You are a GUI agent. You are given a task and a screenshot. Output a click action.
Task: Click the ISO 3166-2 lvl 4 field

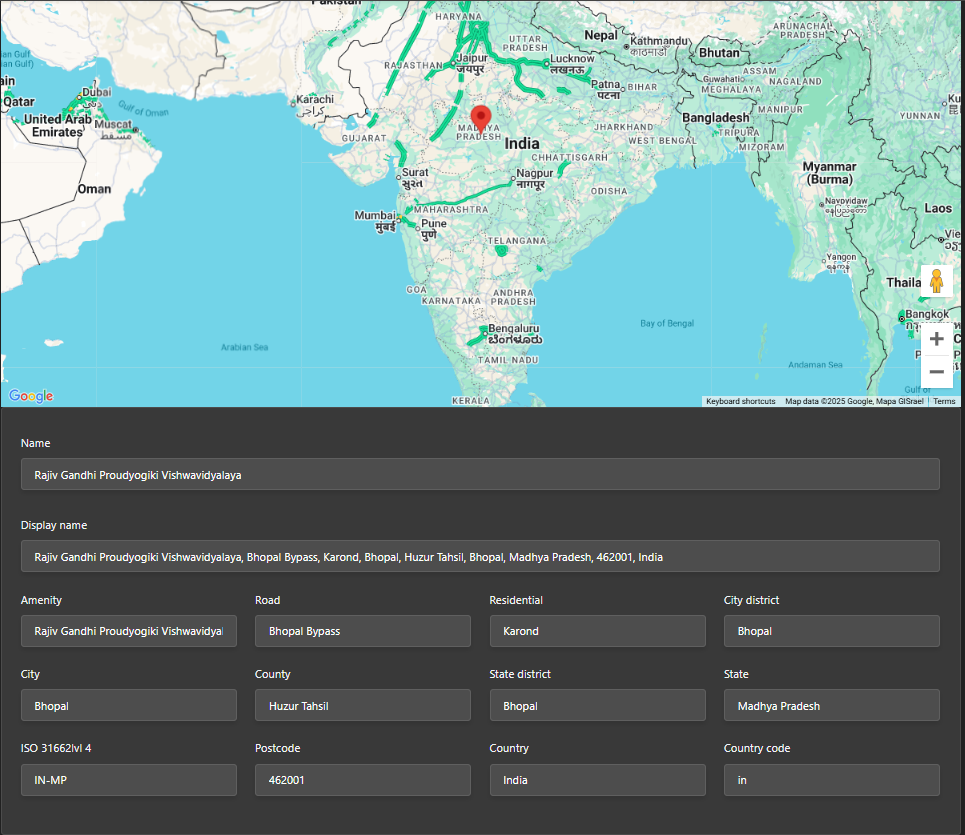129,780
